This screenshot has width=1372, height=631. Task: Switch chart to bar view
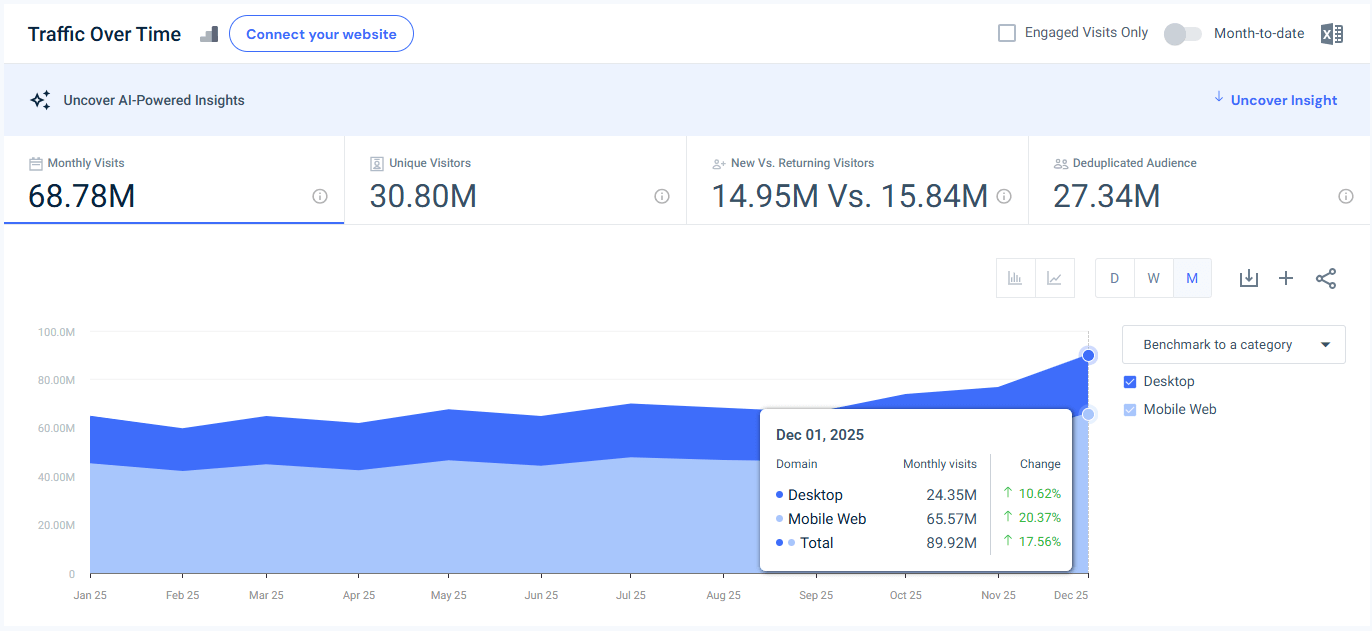1015,278
